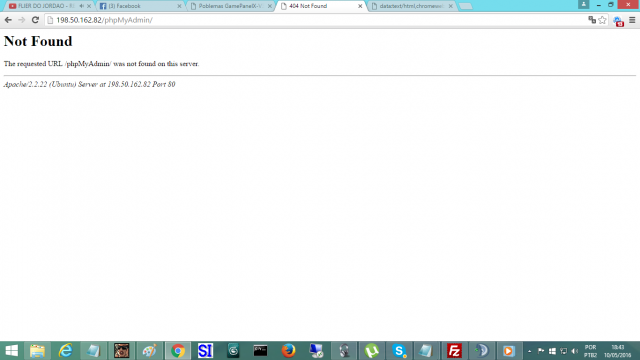Image resolution: width=640 pixels, height=360 pixels.
Task: Minimize the Chrome window
Action: pyautogui.click(x=598, y=4)
